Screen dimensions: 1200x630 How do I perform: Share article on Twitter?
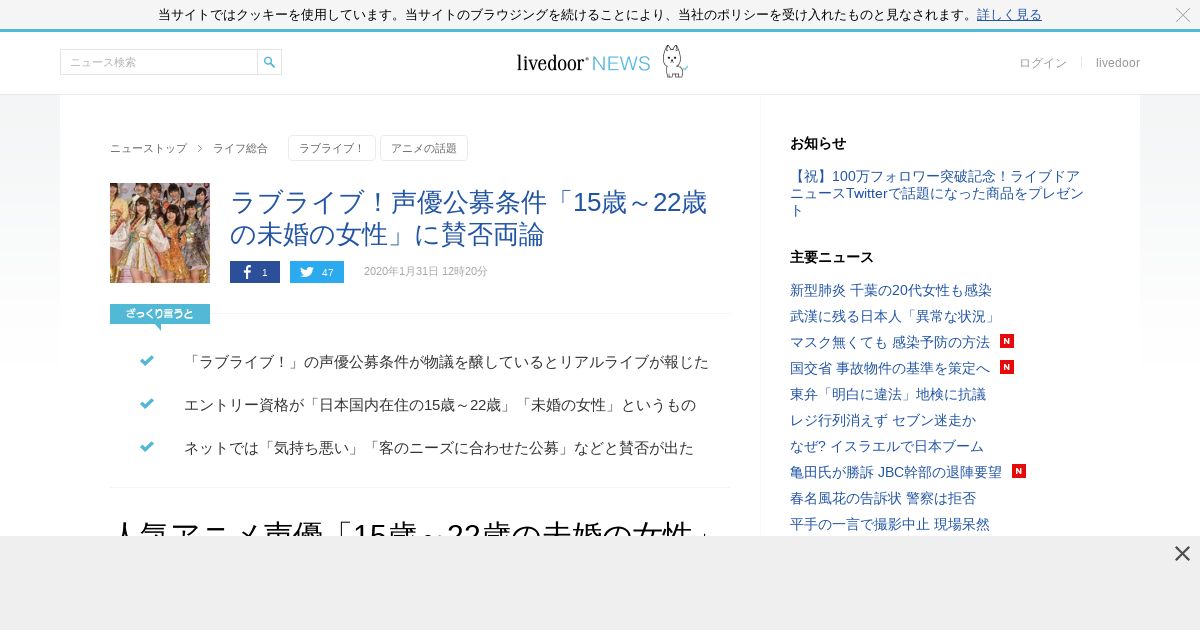tap(317, 272)
